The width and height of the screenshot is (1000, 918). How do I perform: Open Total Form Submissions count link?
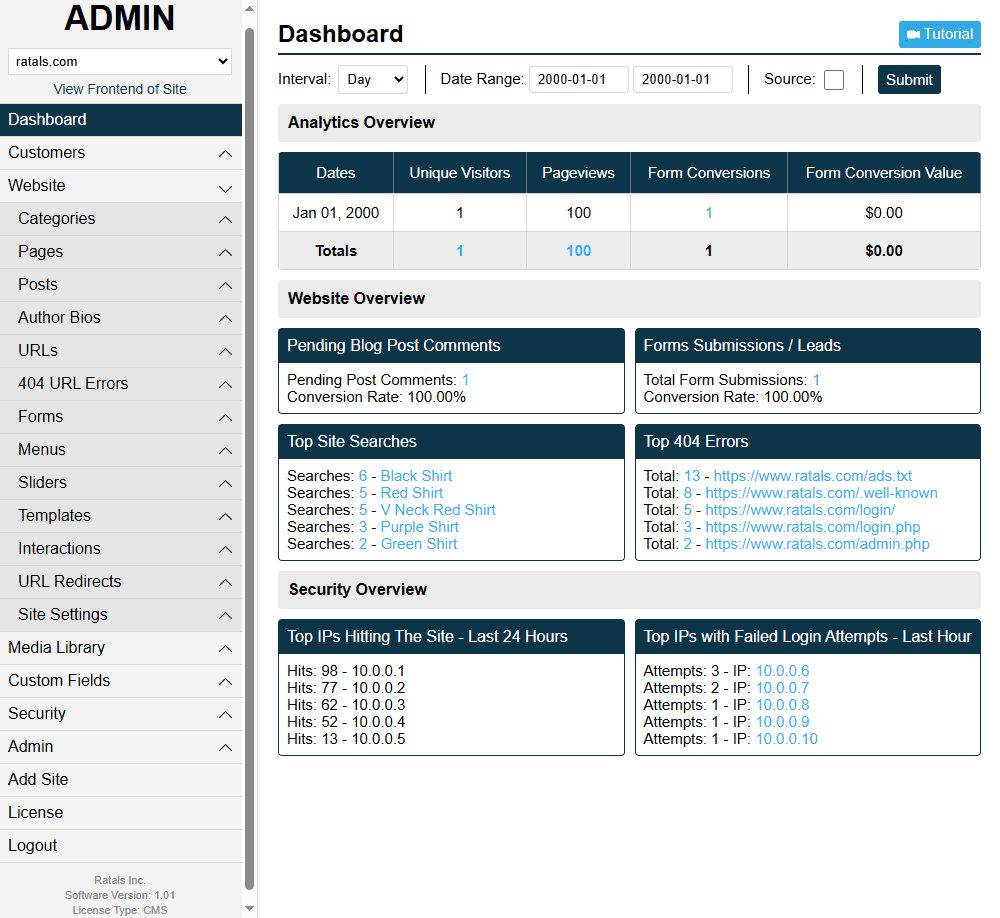[816, 380]
